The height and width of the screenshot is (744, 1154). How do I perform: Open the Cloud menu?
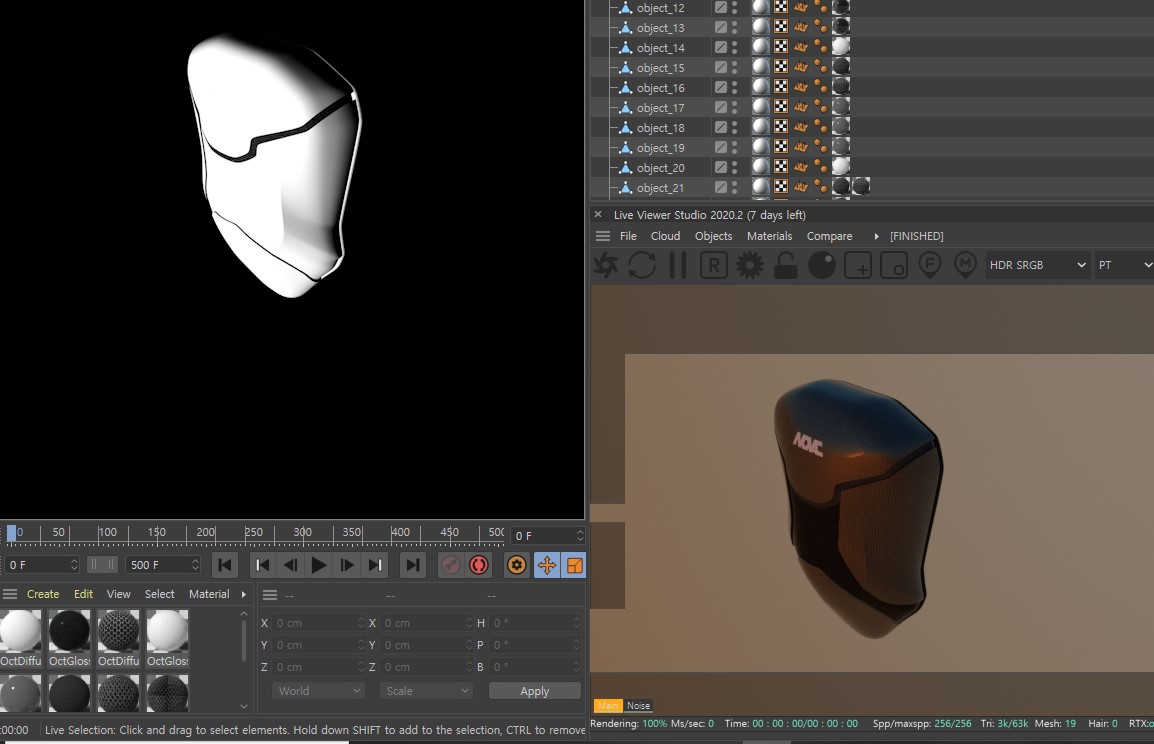(665, 236)
